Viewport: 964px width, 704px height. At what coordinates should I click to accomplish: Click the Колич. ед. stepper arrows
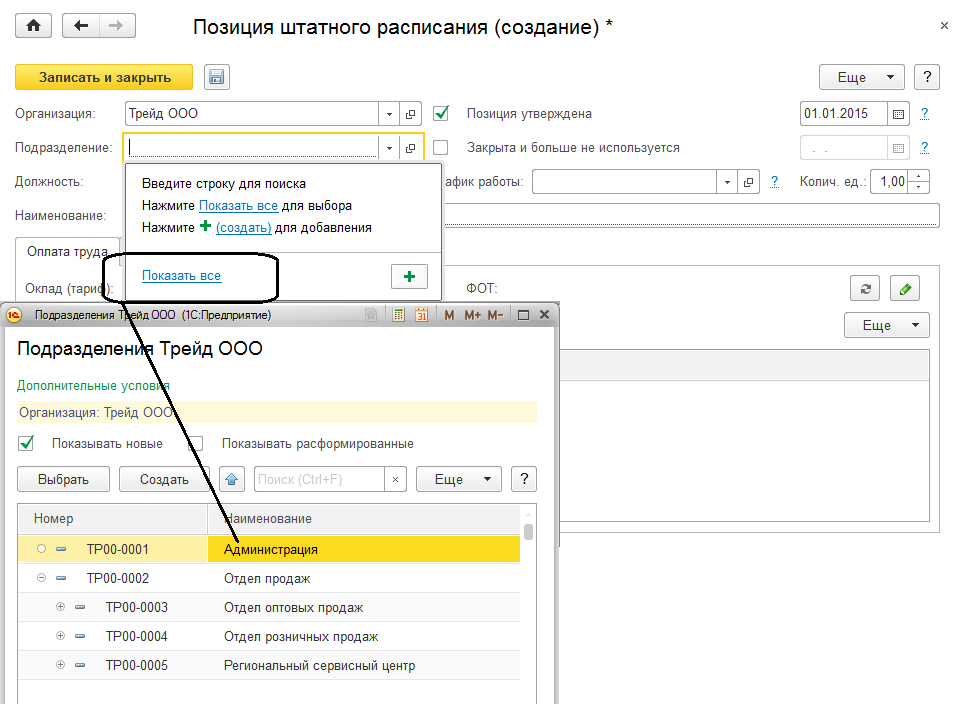pos(919,181)
